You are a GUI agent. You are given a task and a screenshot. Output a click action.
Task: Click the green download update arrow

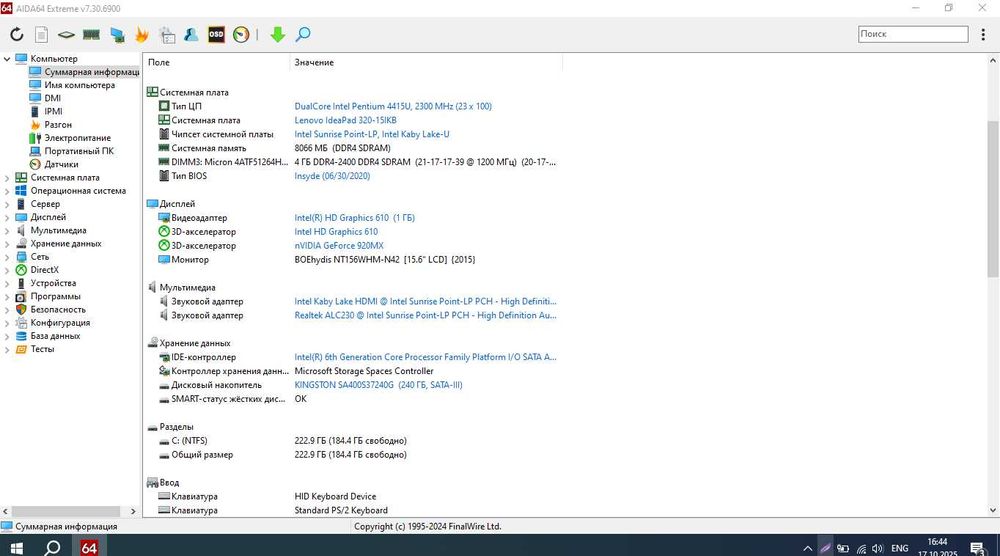click(277, 34)
